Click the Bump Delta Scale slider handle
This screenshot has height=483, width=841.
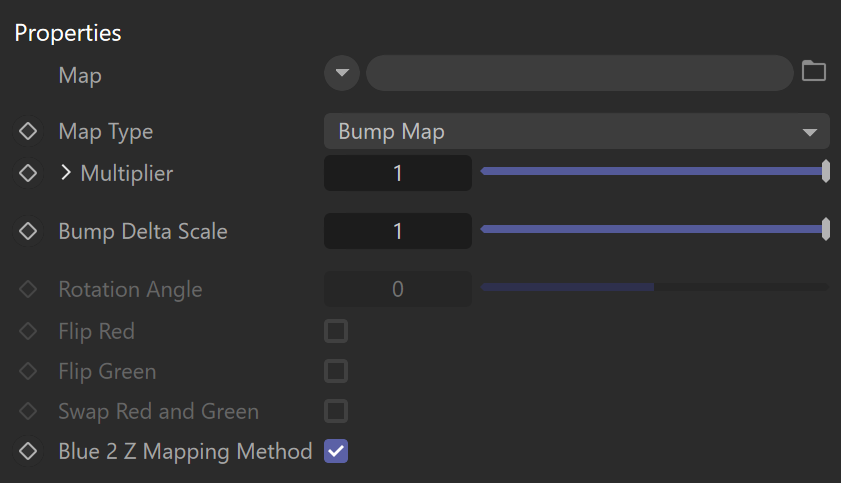826,229
